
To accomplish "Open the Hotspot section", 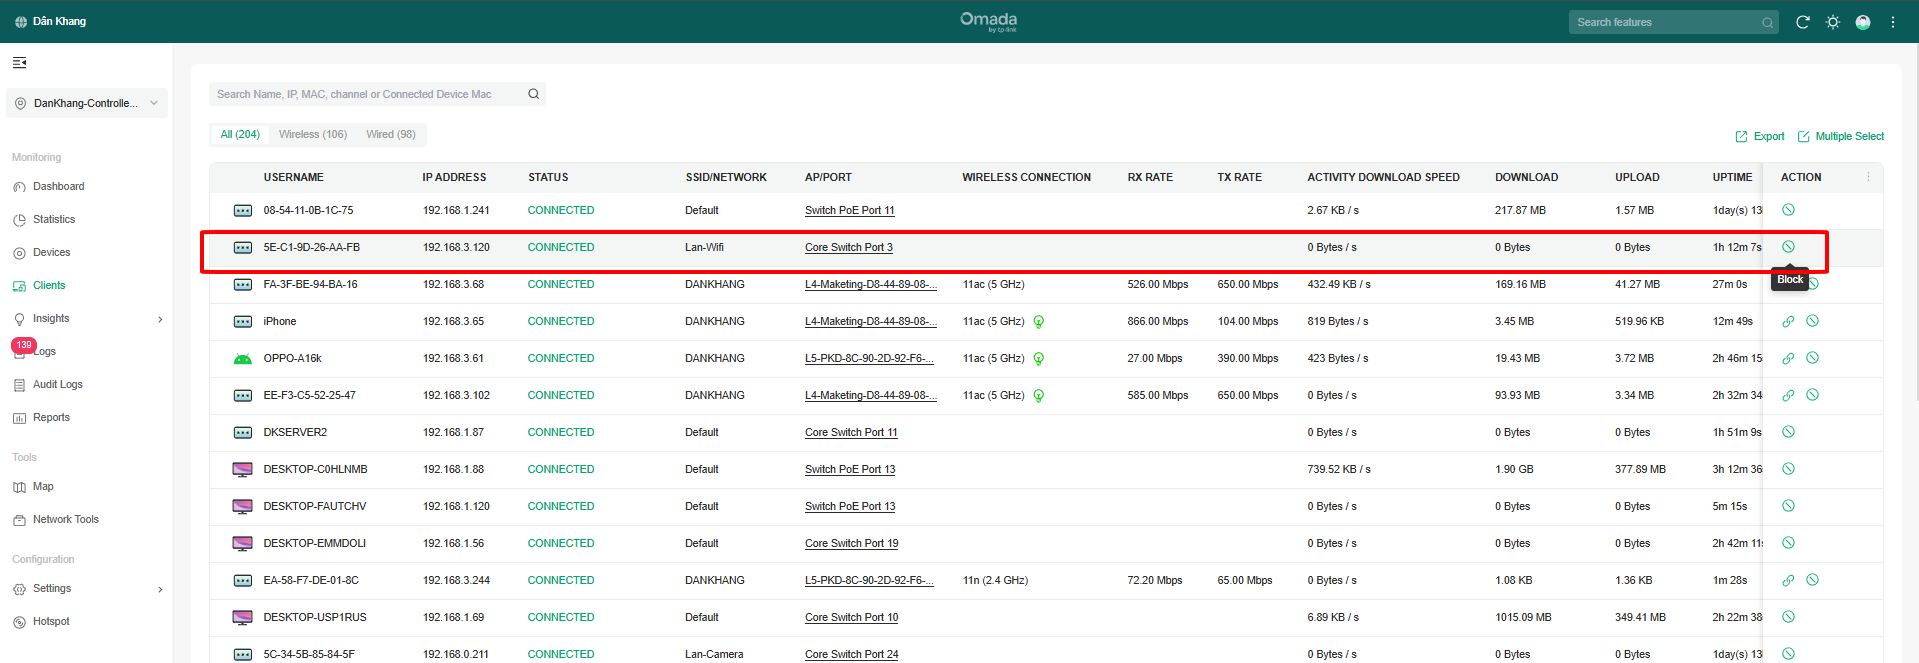I will (x=51, y=621).
